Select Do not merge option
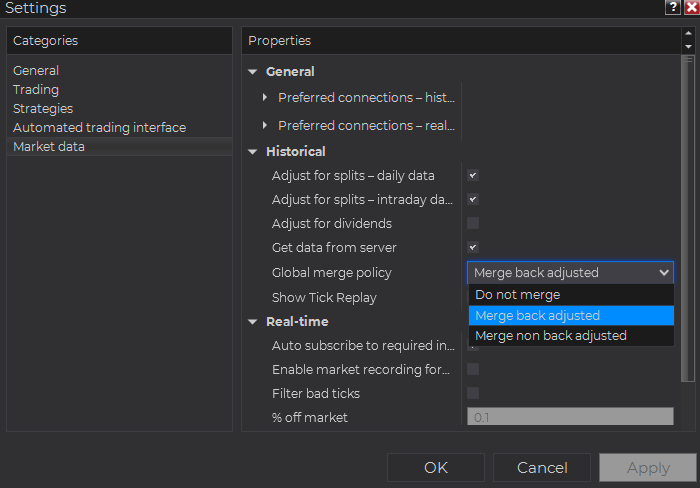The height and width of the screenshot is (488, 700). pyautogui.click(x=570, y=295)
